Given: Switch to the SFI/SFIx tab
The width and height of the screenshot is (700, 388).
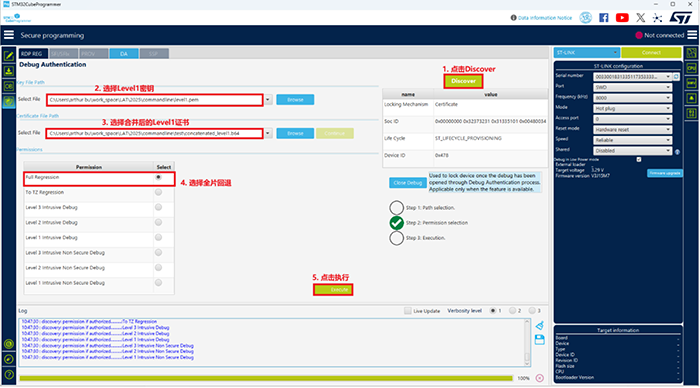Looking at the screenshot, I should (x=62, y=54).
